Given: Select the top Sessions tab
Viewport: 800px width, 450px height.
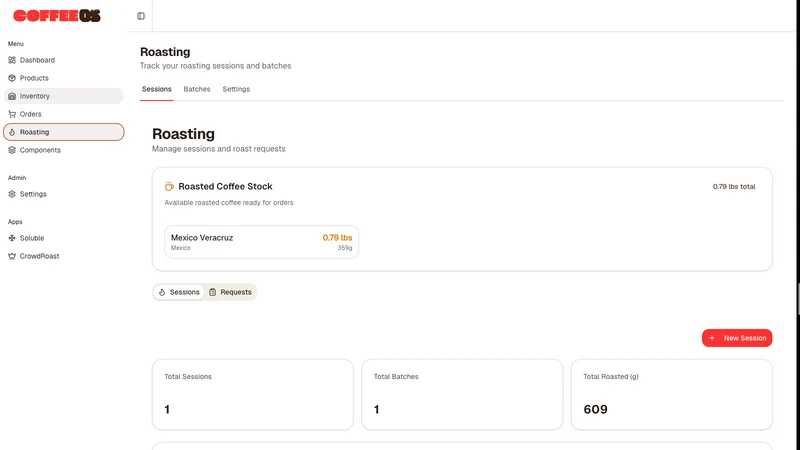Looking at the screenshot, I should pos(157,89).
